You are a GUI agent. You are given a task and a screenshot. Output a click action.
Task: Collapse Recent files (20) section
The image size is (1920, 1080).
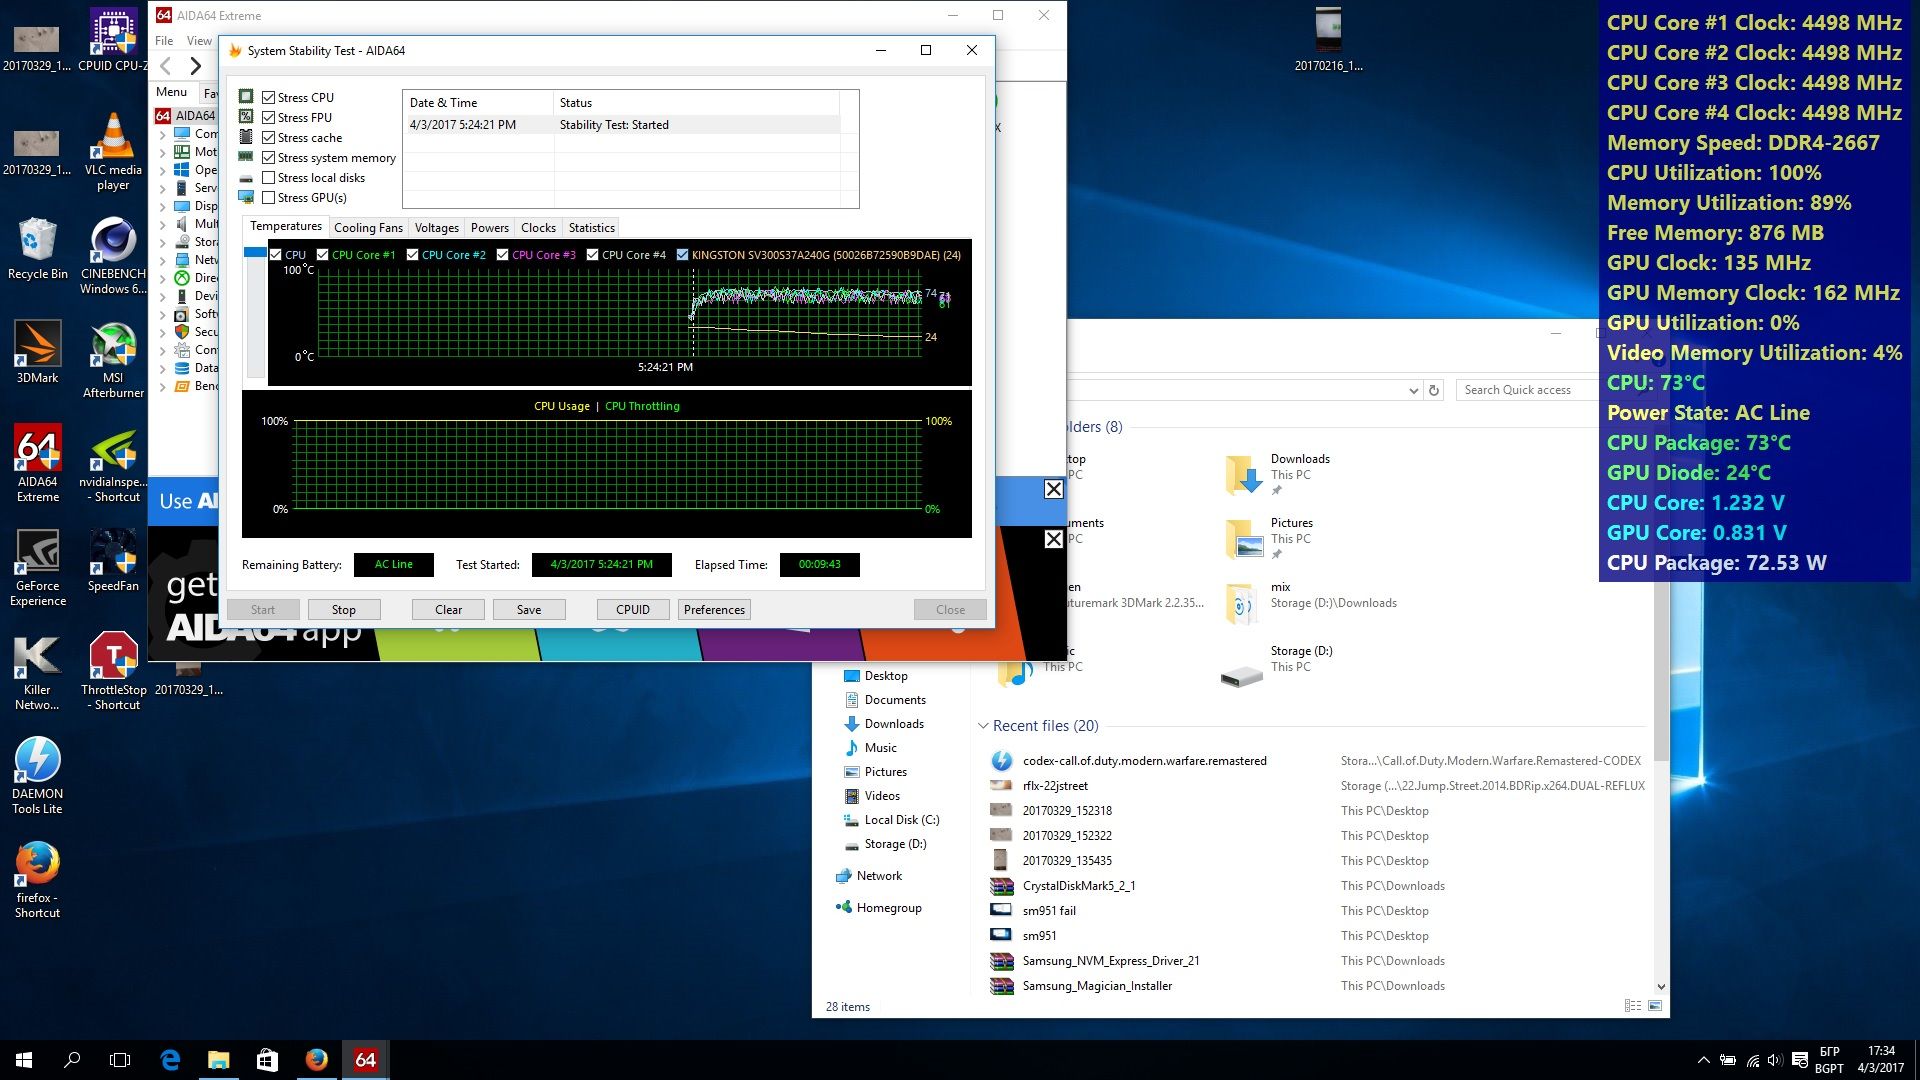pyautogui.click(x=984, y=726)
